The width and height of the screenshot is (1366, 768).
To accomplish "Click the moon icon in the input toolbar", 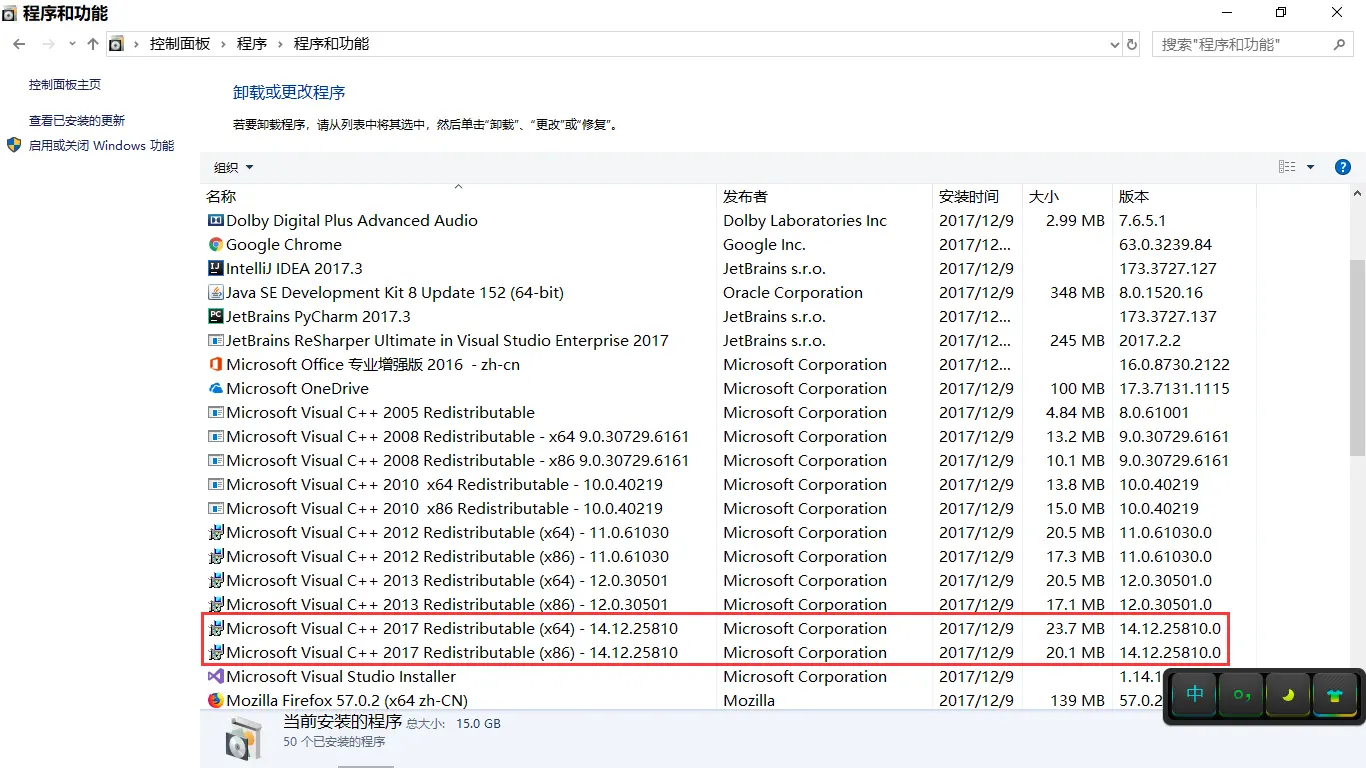I will point(1289,694).
